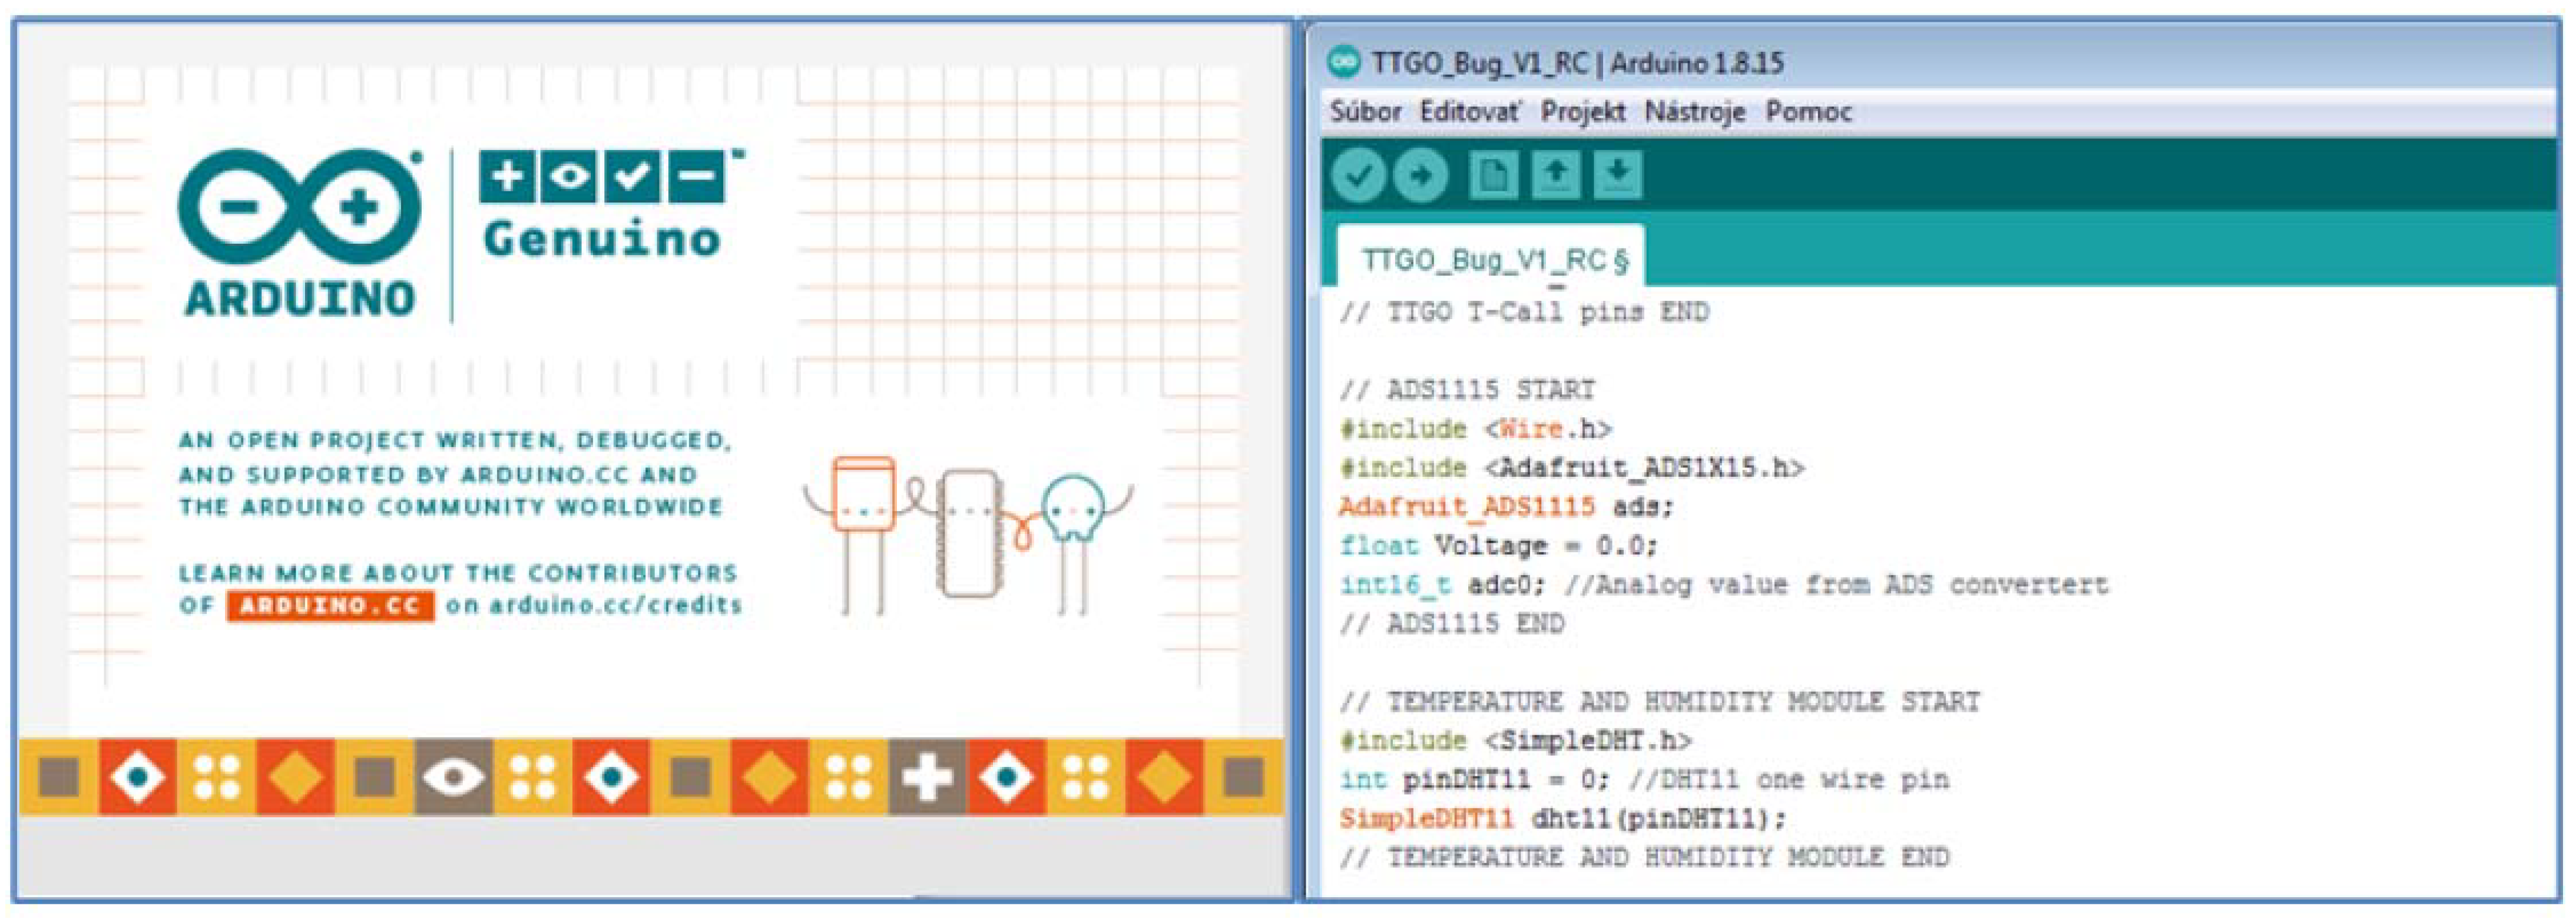Open the Súbor menu
The image size is (2576, 919).
coord(1365,112)
